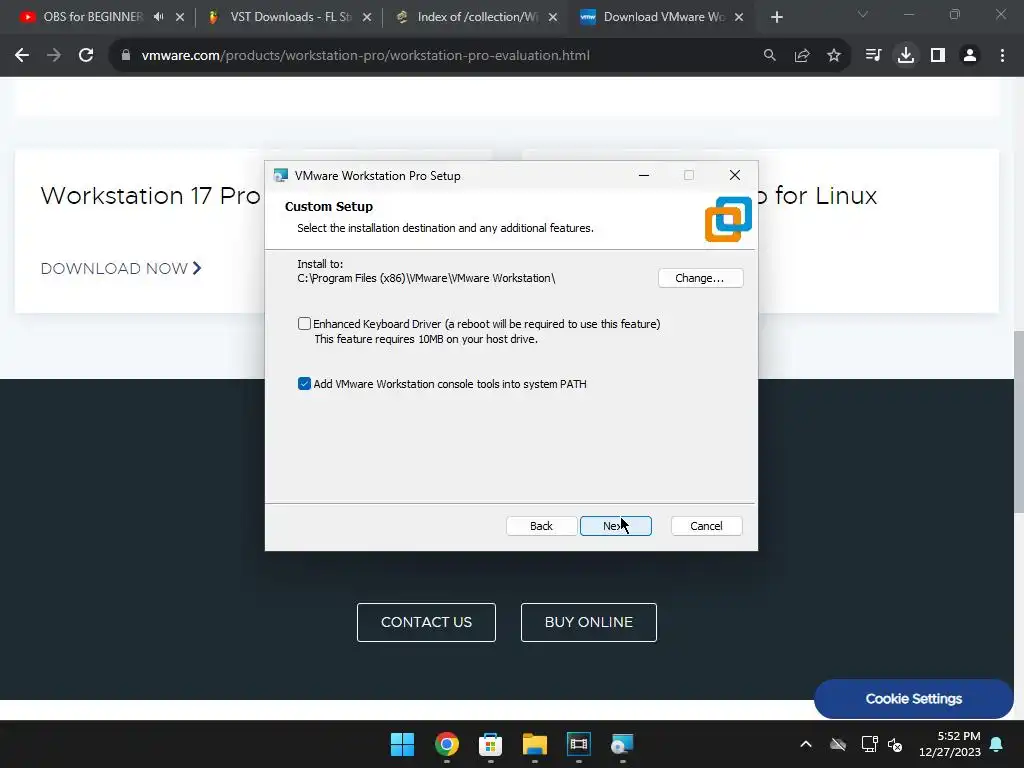1024x768 pixels.
Task: Show hidden system tray icons
Action: [x=806, y=744]
